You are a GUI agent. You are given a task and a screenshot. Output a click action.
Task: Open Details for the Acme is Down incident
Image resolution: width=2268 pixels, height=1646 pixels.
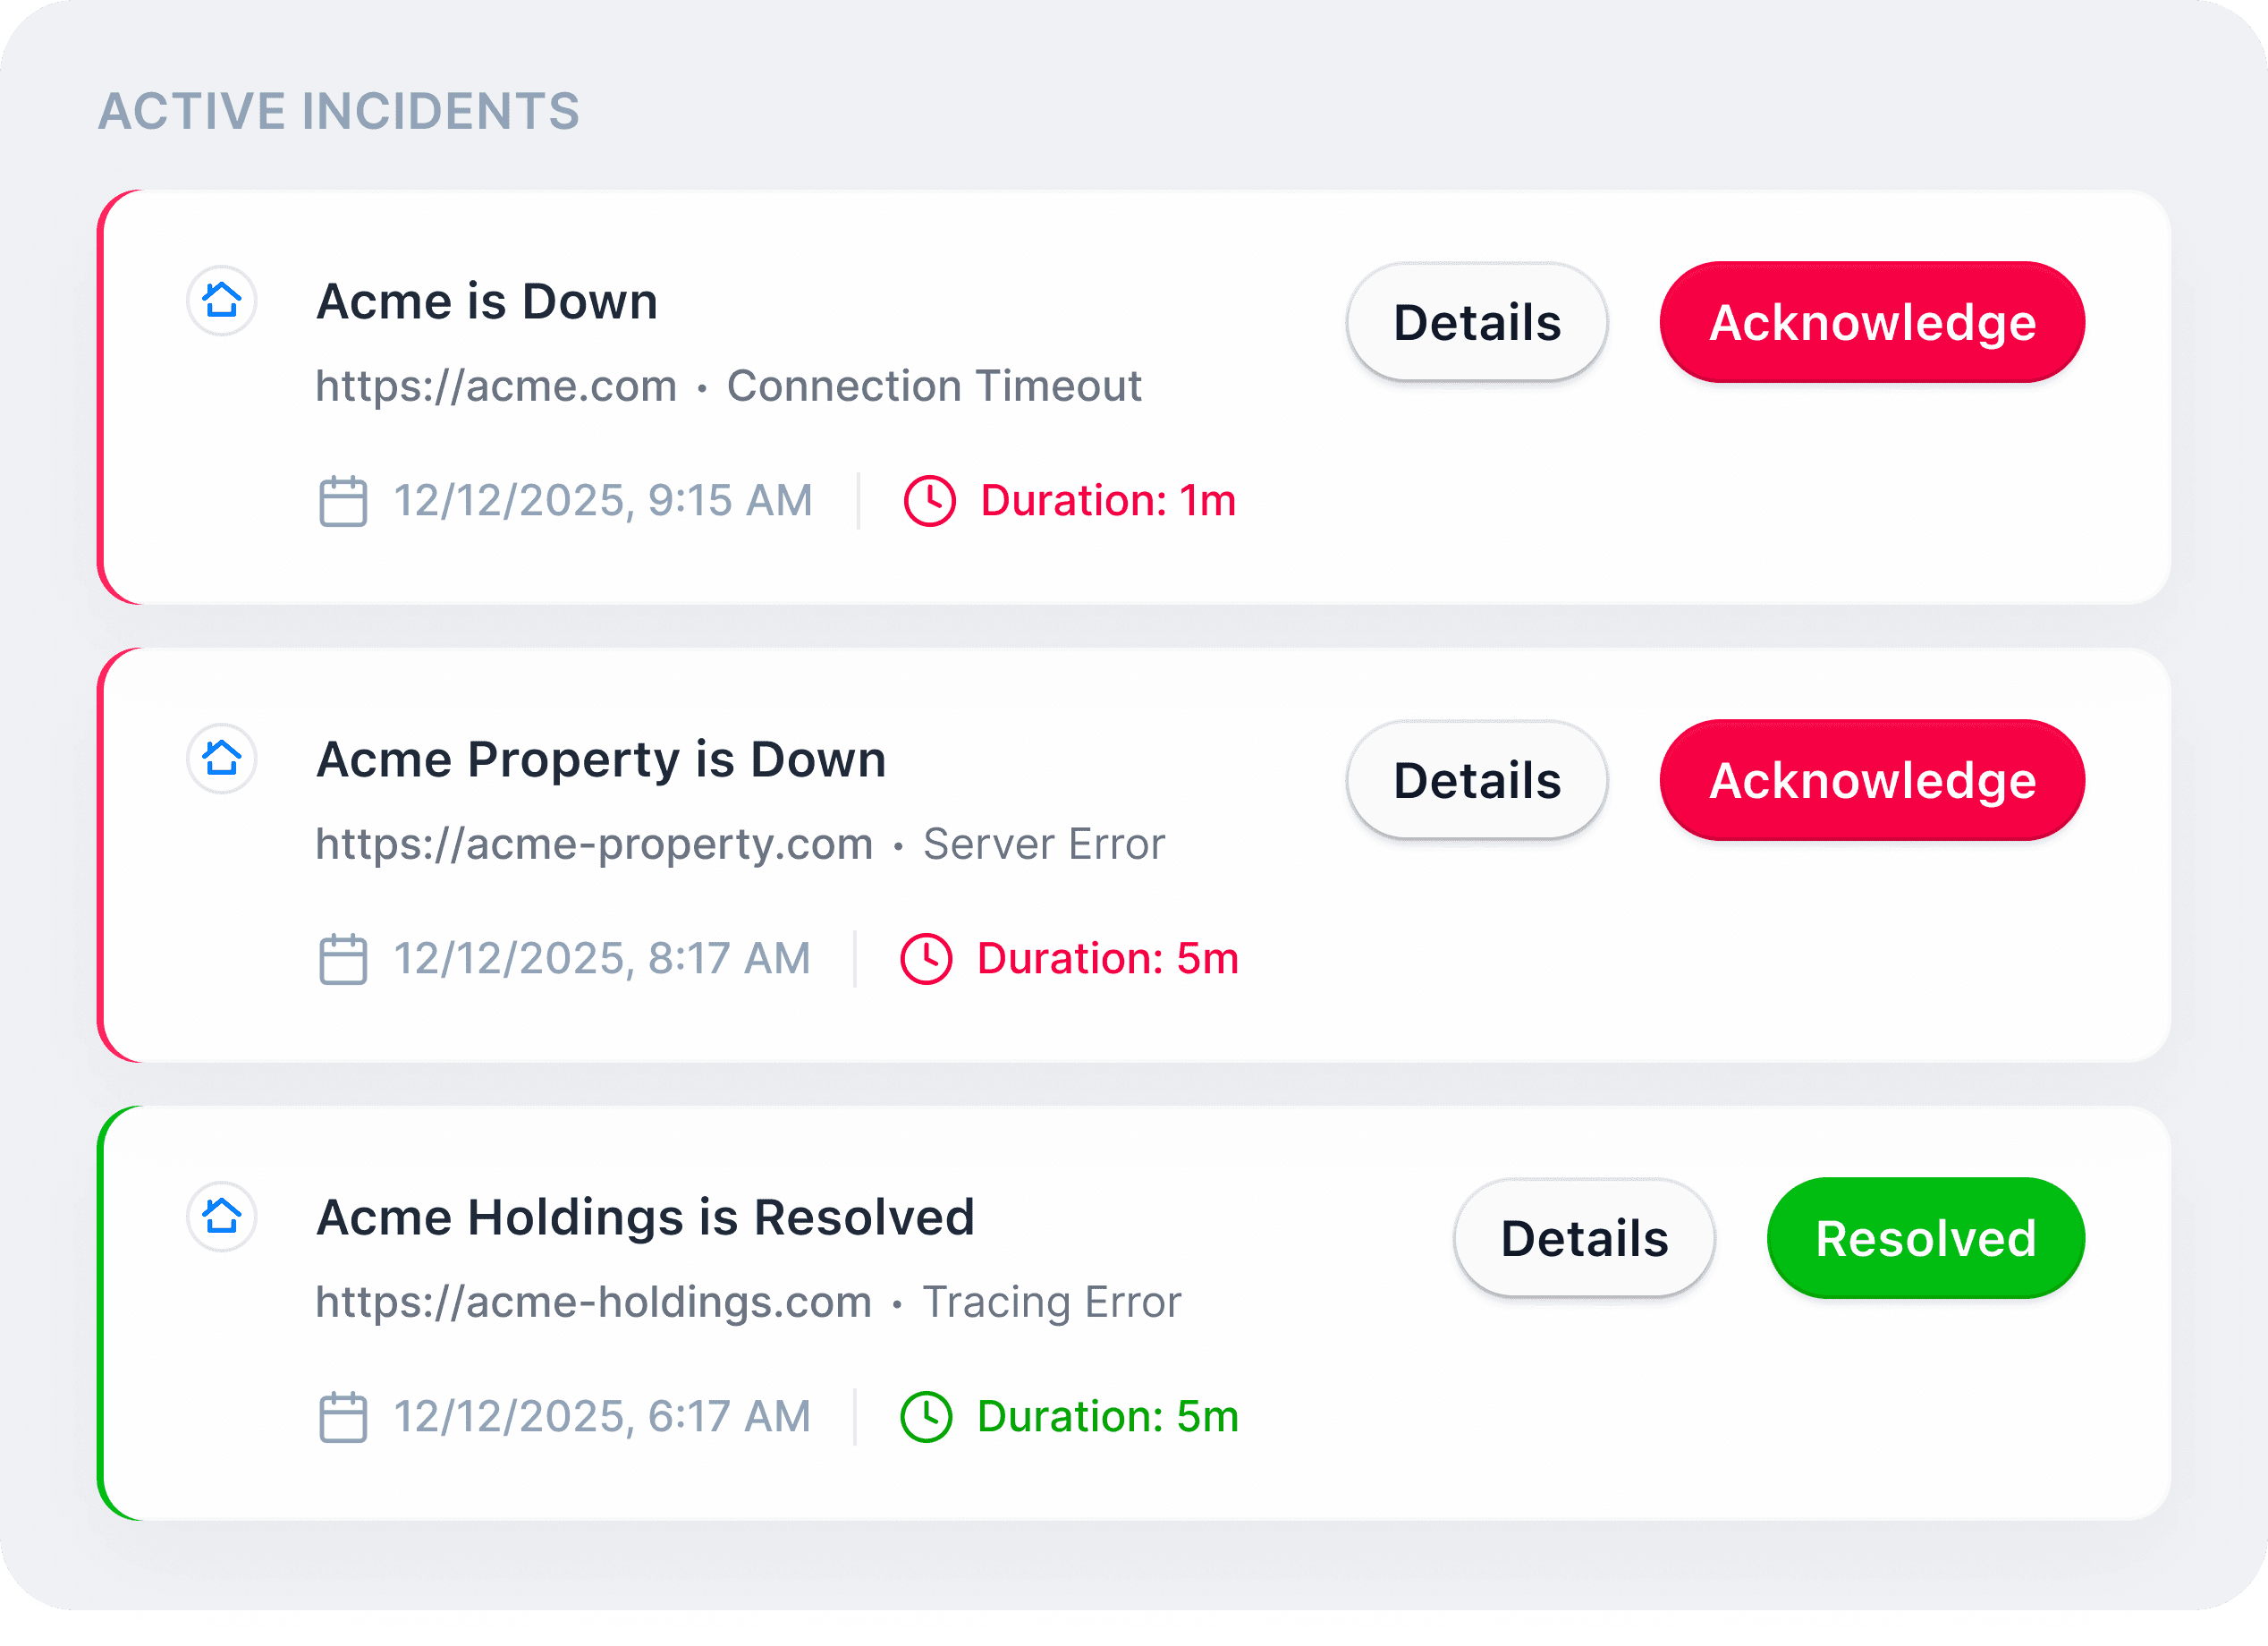[x=1476, y=321]
